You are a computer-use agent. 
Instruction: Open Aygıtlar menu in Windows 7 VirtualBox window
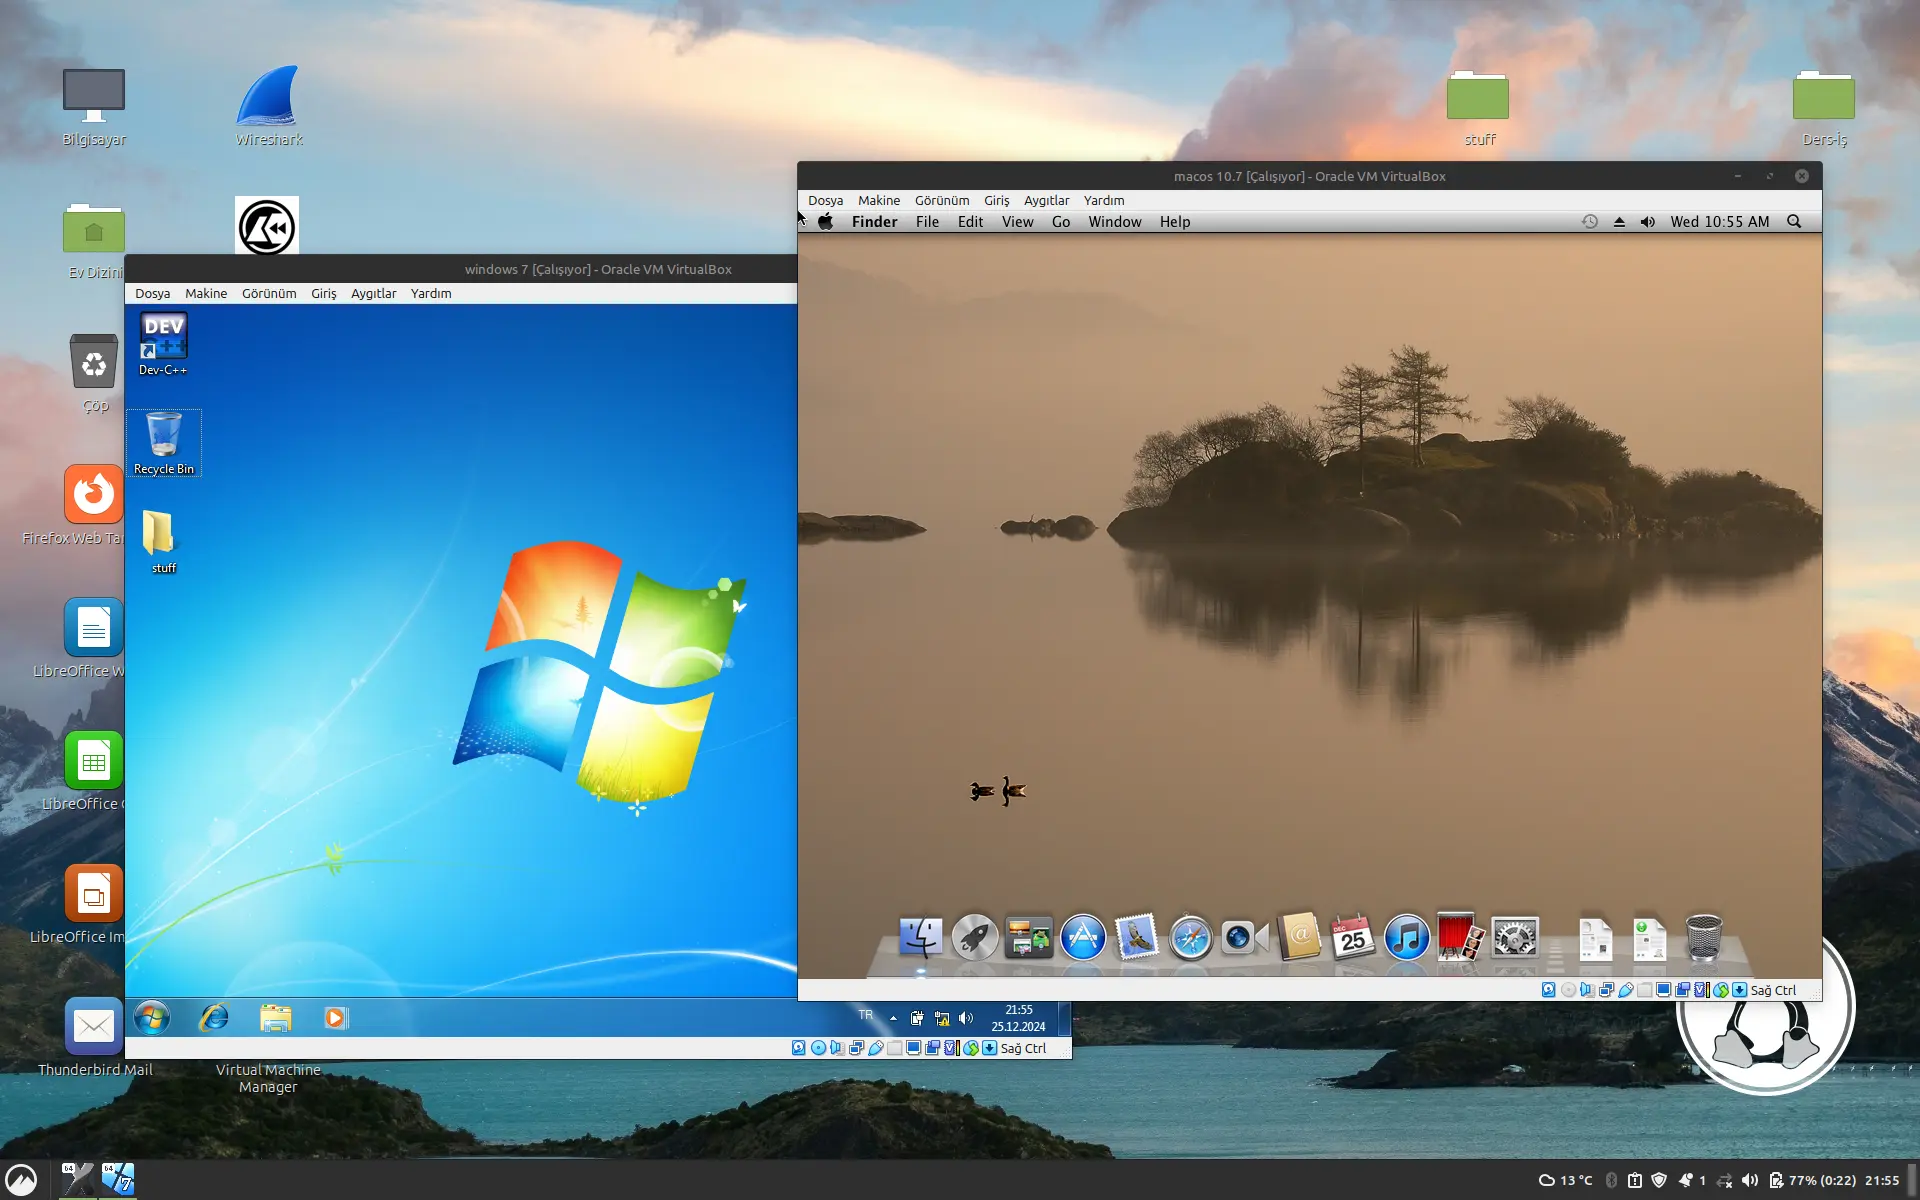click(x=373, y=293)
